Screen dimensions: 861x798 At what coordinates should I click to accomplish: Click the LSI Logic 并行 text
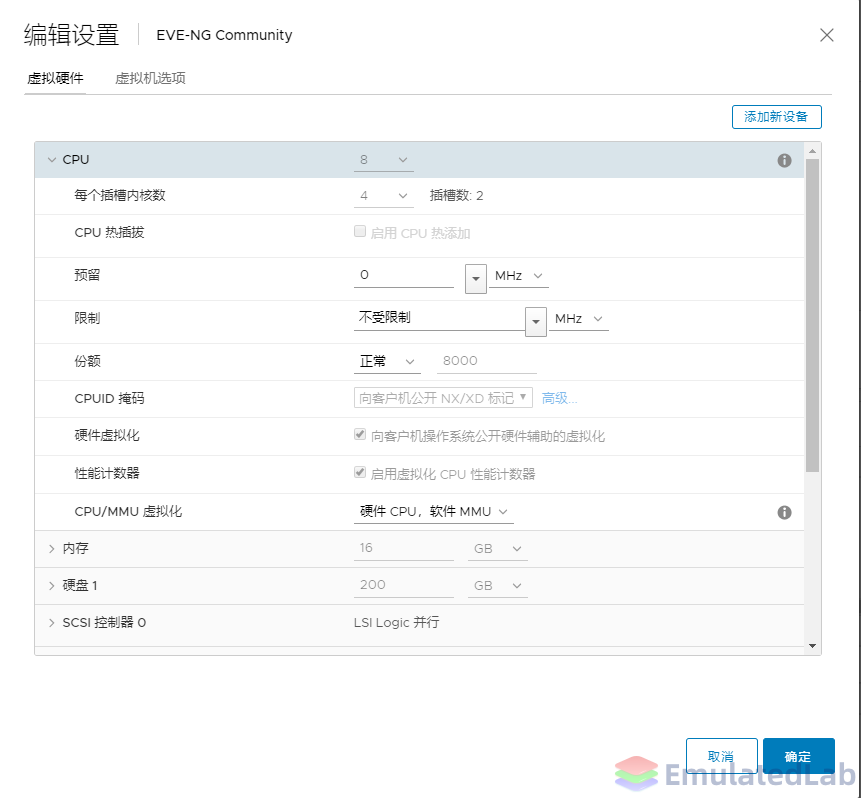click(396, 623)
